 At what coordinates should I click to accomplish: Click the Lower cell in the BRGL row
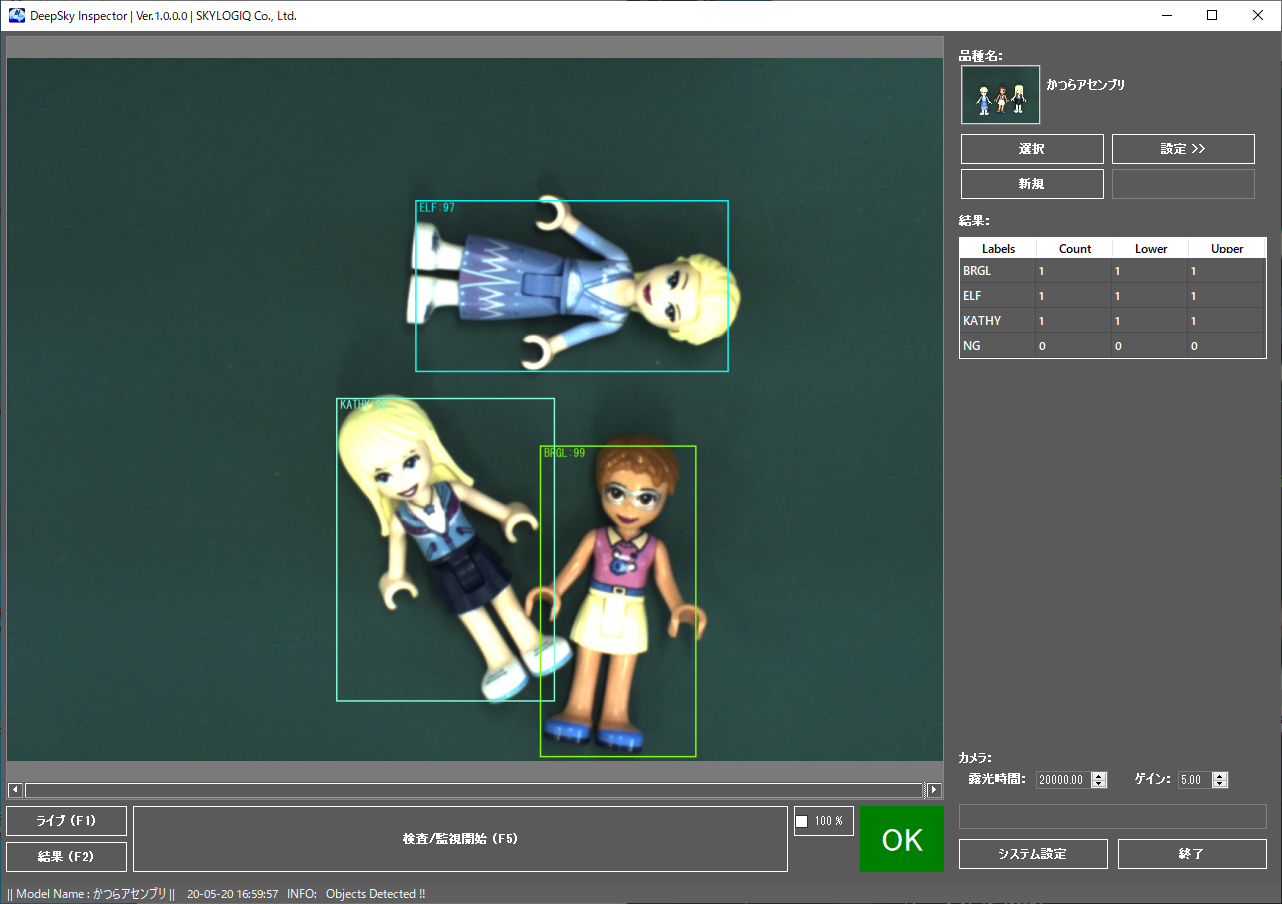pyautogui.click(x=1151, y=271)
